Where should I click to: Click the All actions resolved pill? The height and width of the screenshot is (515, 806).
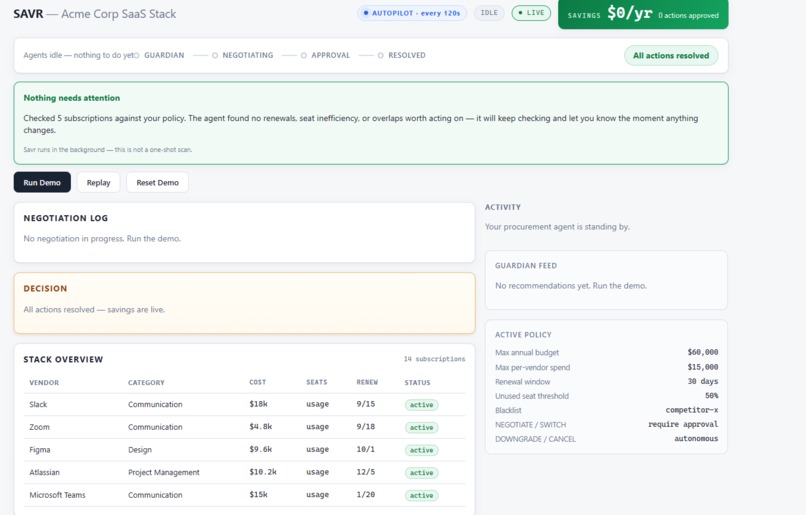coord(671,56)
